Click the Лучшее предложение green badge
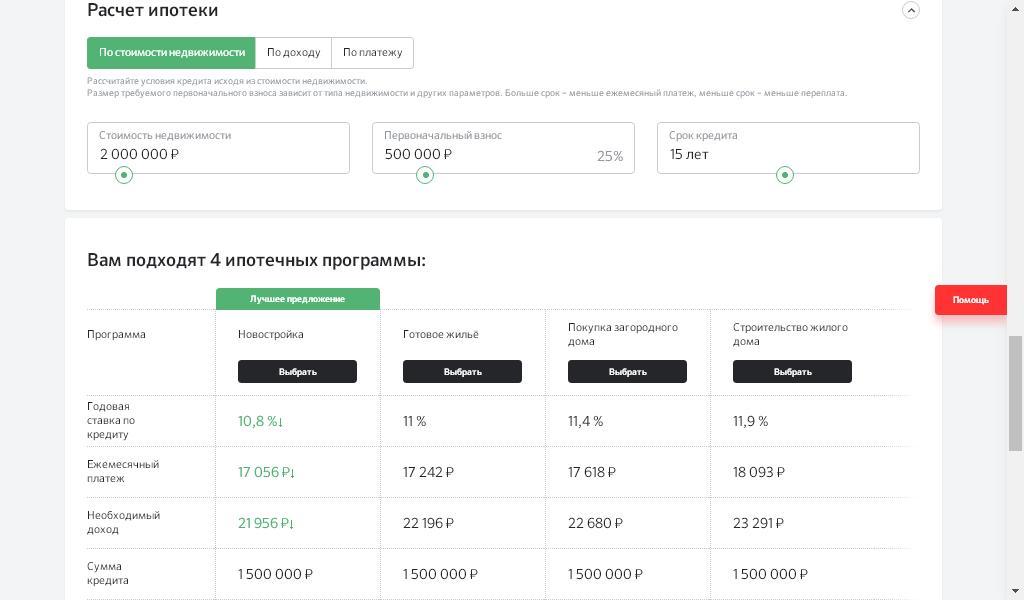Viewport: 1024px width, 600px height. coord(297,299)
